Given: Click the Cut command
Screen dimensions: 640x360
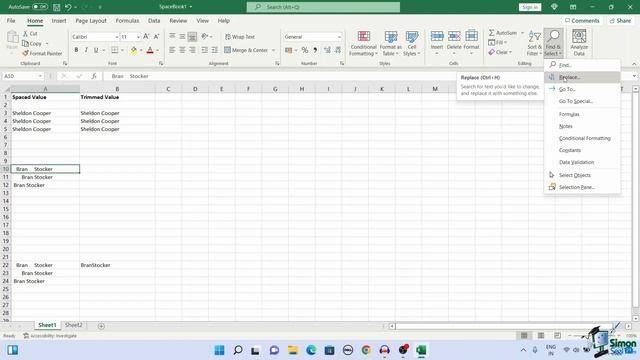Looking at the screenshot, I should pyautogui.click(x=30, y=33).
